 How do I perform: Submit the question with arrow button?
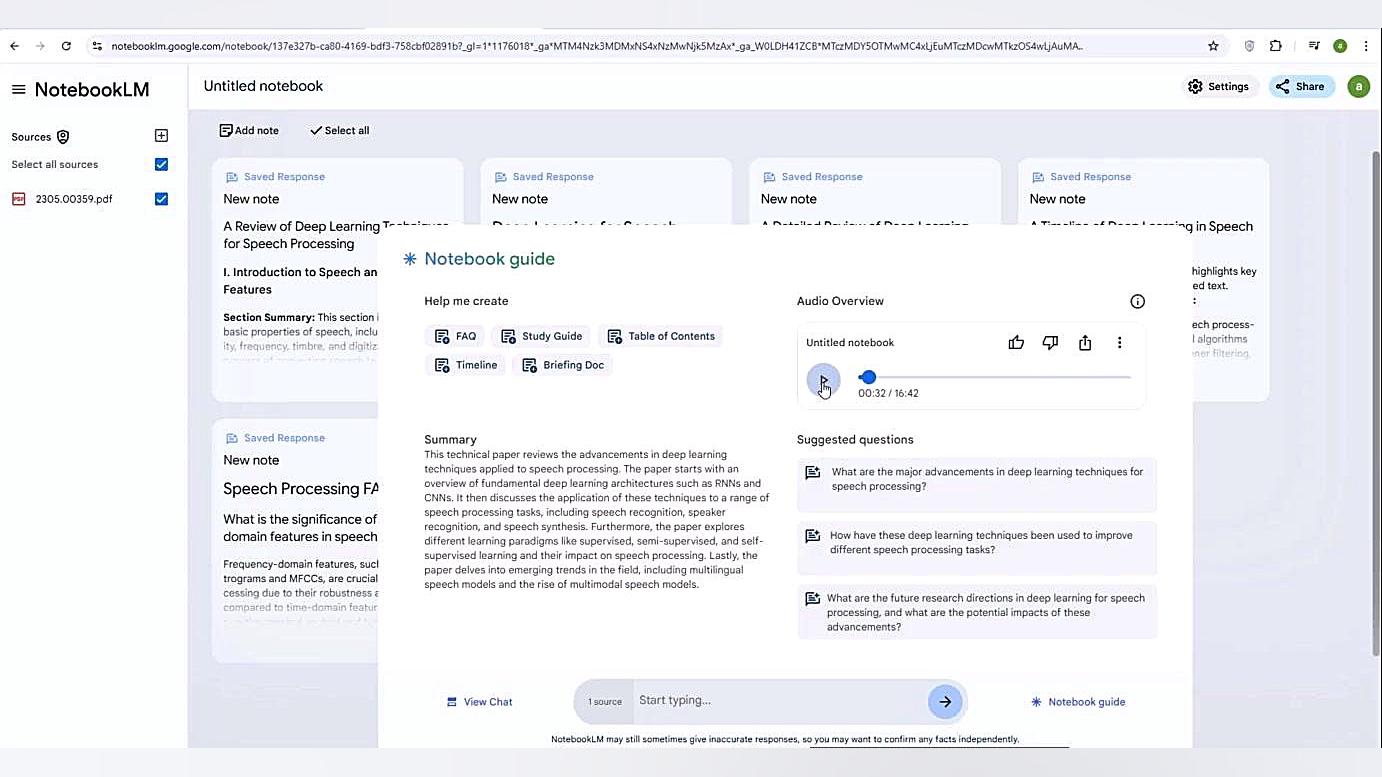[945, 702]
